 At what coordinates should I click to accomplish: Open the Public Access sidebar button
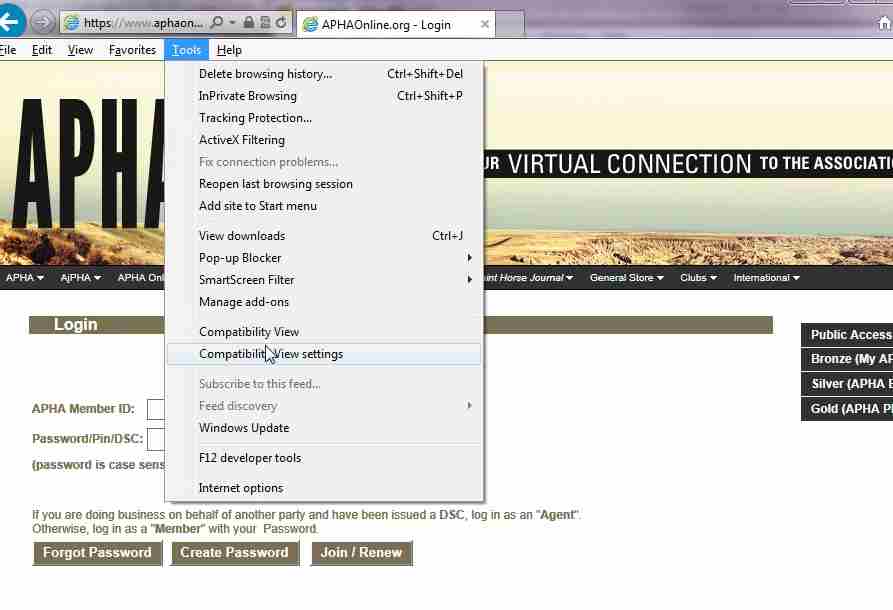point(847,335)
